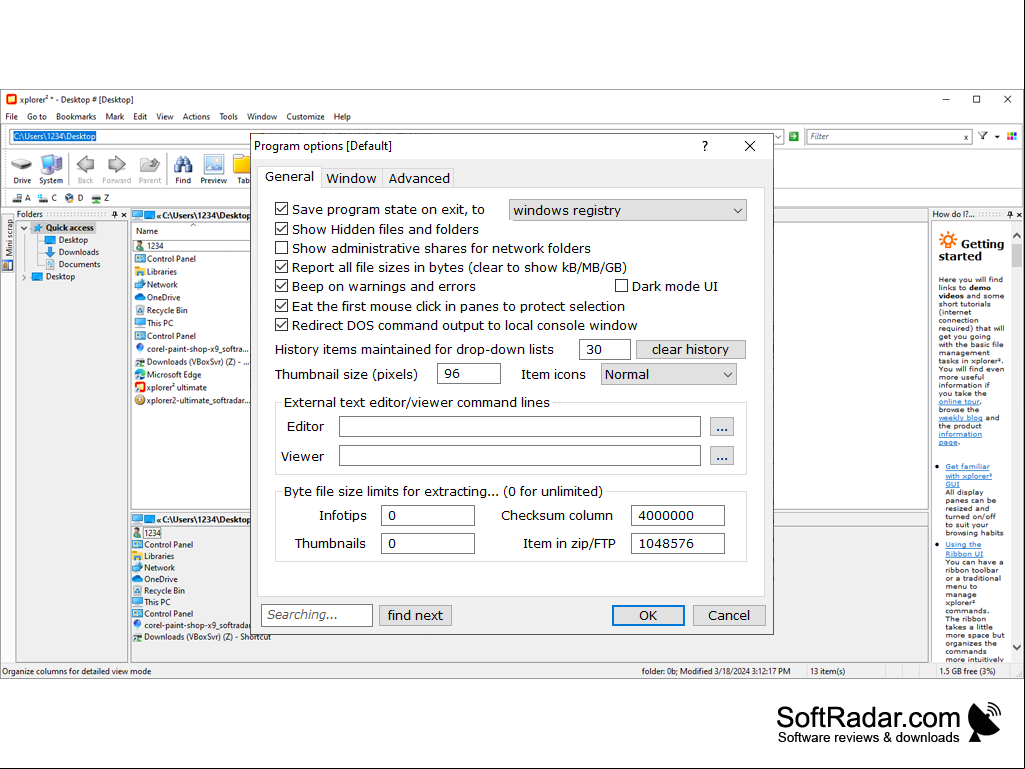Toggle Save program state on exit checkbox
Viewport: 1025px width, 769px height.
[x=282, y=209]
